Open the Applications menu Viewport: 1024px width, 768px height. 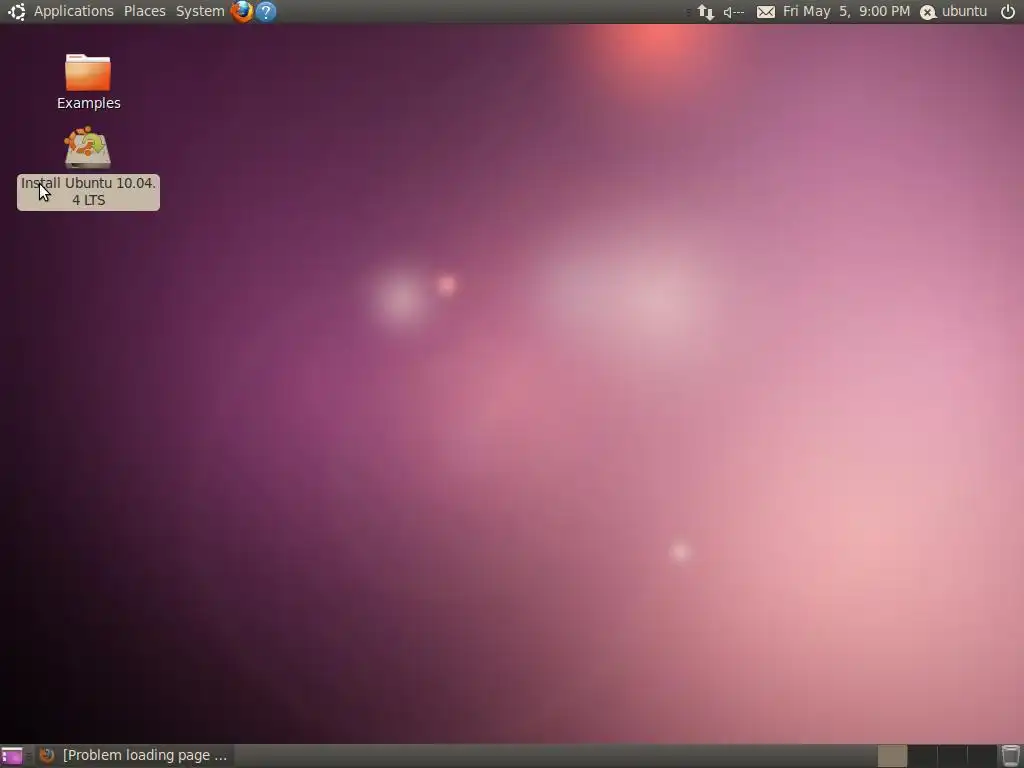(x=73, y=11)
